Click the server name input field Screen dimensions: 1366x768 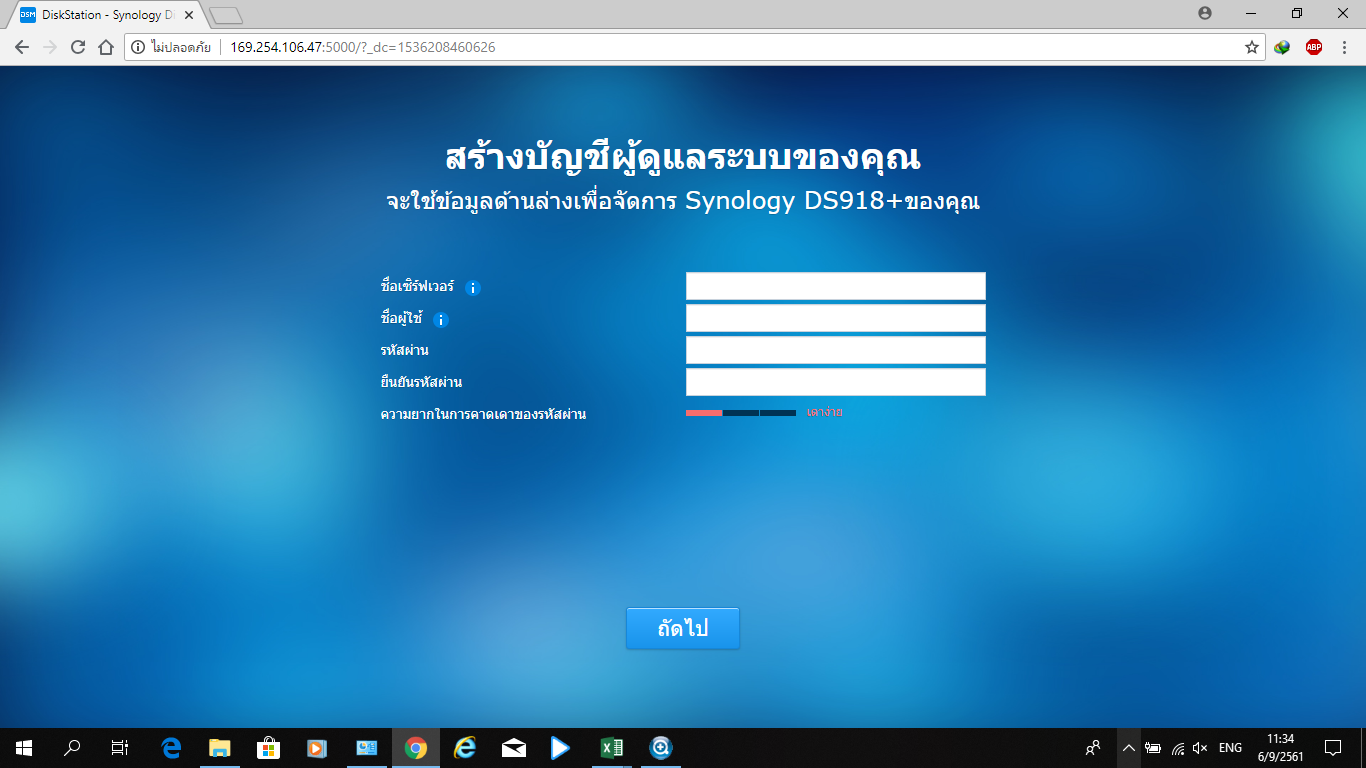coord(835,286)
